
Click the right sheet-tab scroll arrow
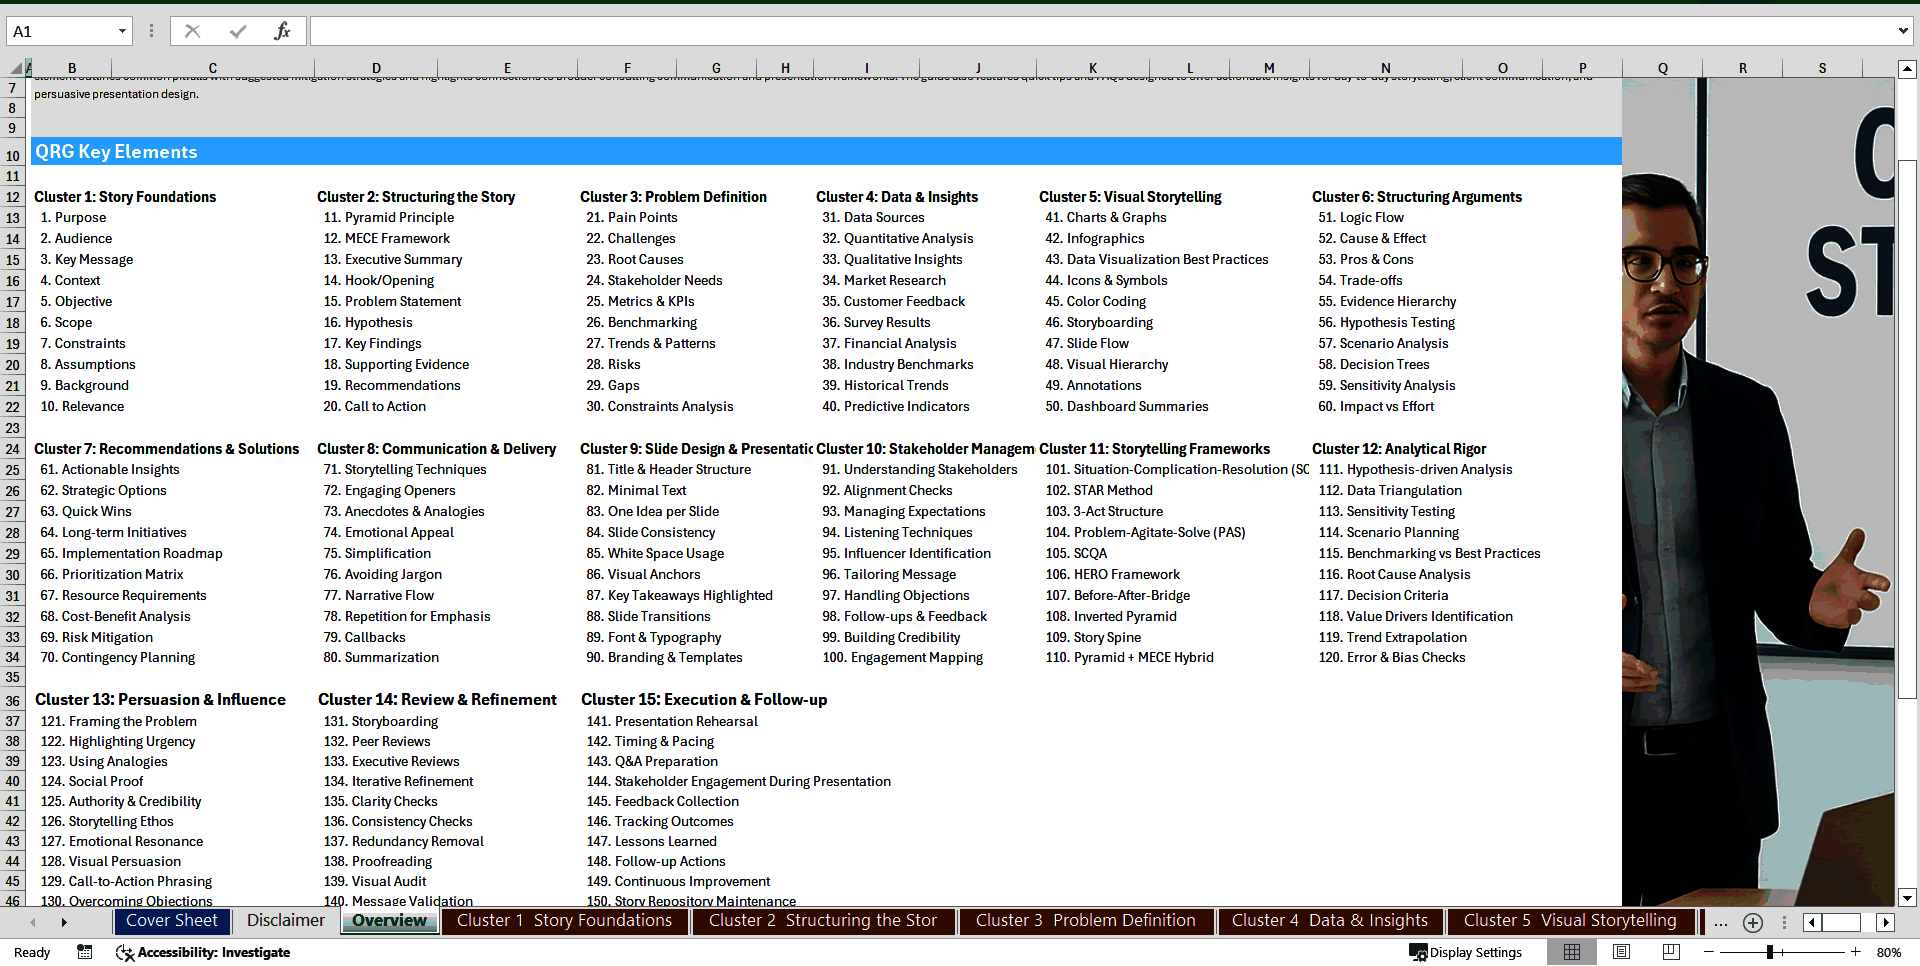(x=64, y=921)
